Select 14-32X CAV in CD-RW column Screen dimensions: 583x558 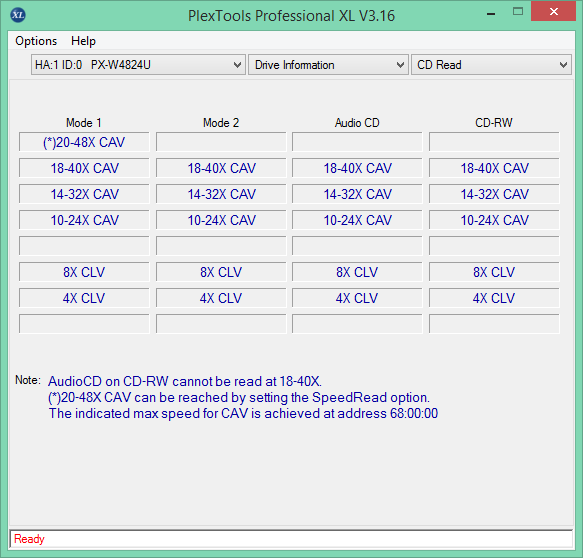click(x=494, y=194)
